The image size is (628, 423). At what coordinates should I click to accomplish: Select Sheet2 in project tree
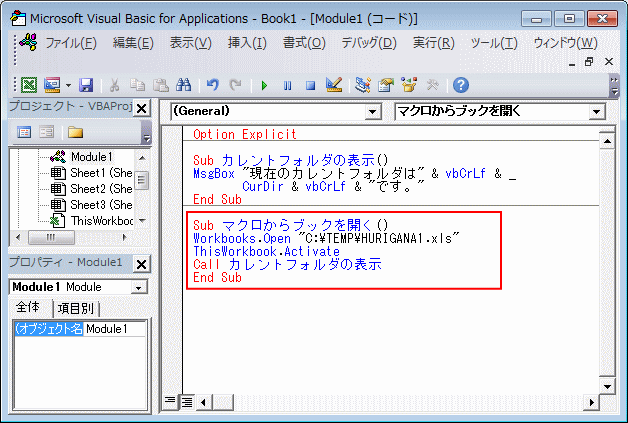pyautogui.click(x=92, y=189)
